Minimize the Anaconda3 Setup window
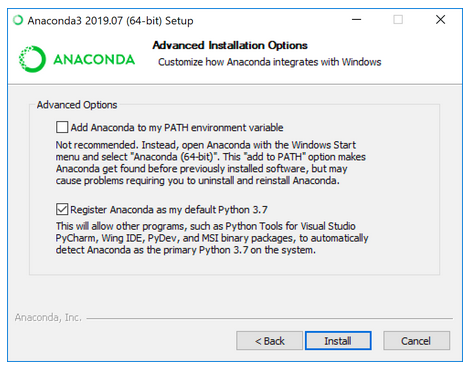The width and height of the screenshot is (468, 369). [x=357, y=20]
